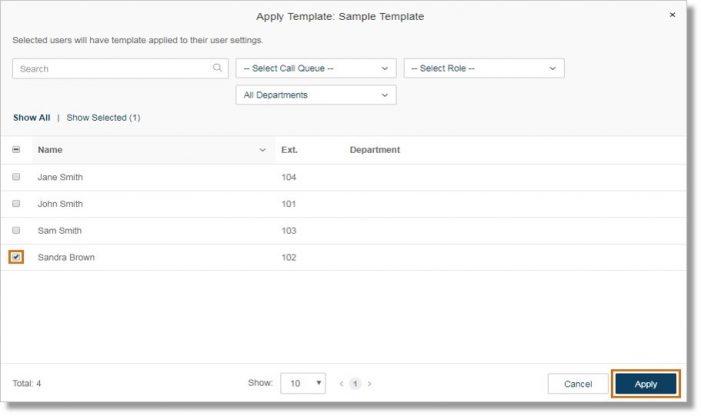Image resolution: width=701 pixels, height=416 pixels.
Task: Click extension 103
Action: (289, 231)
